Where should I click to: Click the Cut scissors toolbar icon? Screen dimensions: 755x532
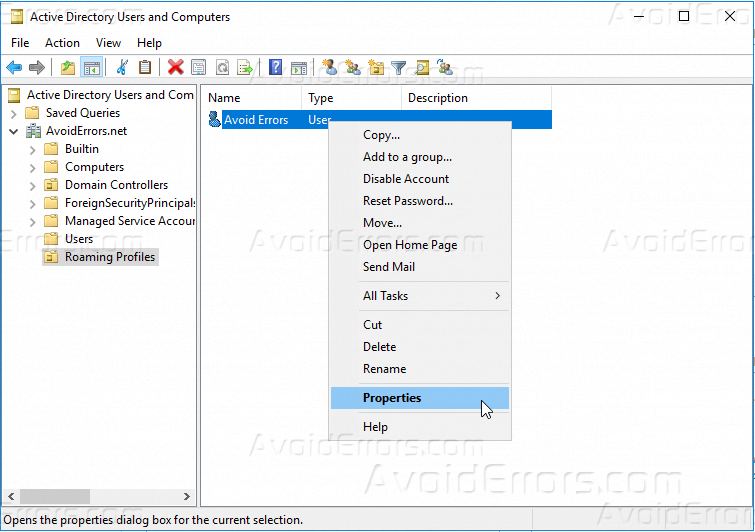coord(122,68)
